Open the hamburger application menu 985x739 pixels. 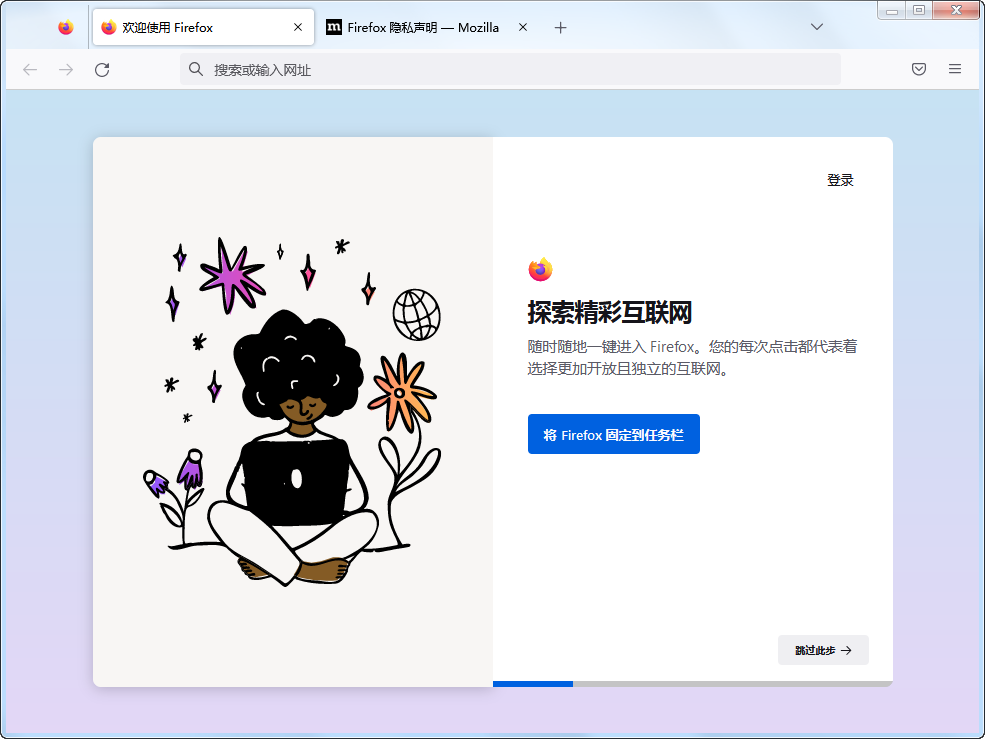954,69
